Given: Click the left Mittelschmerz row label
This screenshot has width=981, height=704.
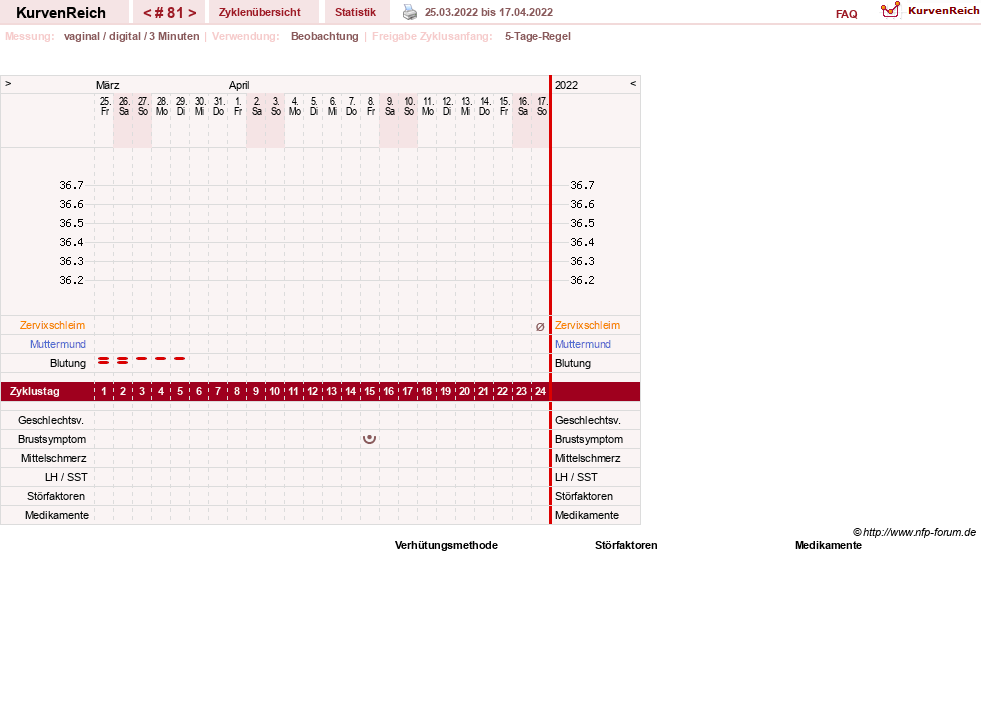Looking at the screenshot, I should click(x=54, y=459).
